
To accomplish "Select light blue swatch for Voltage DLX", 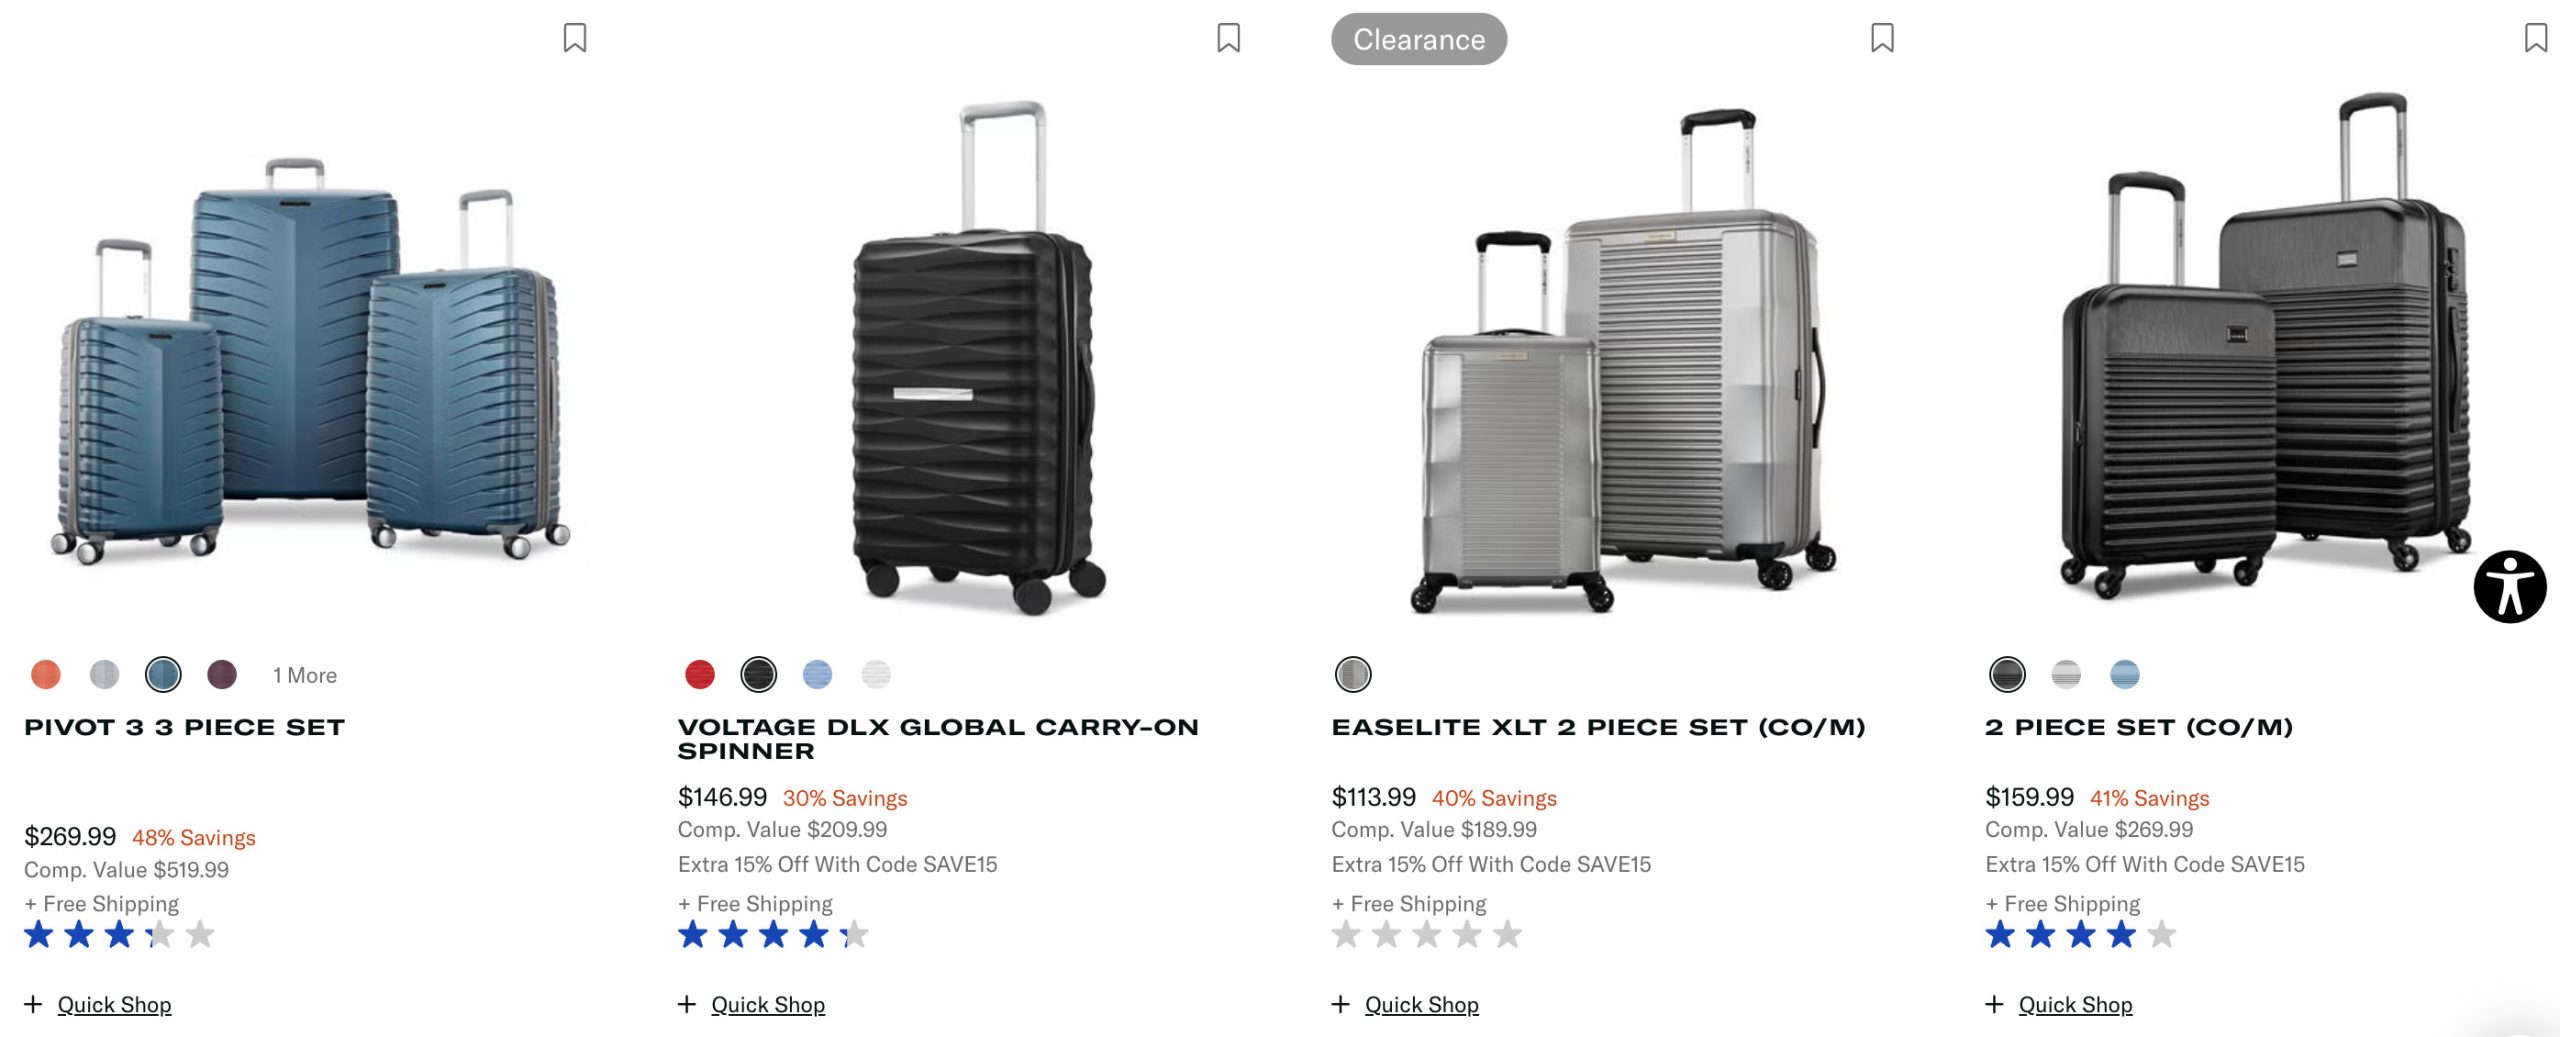I will (x=817, y=675).
